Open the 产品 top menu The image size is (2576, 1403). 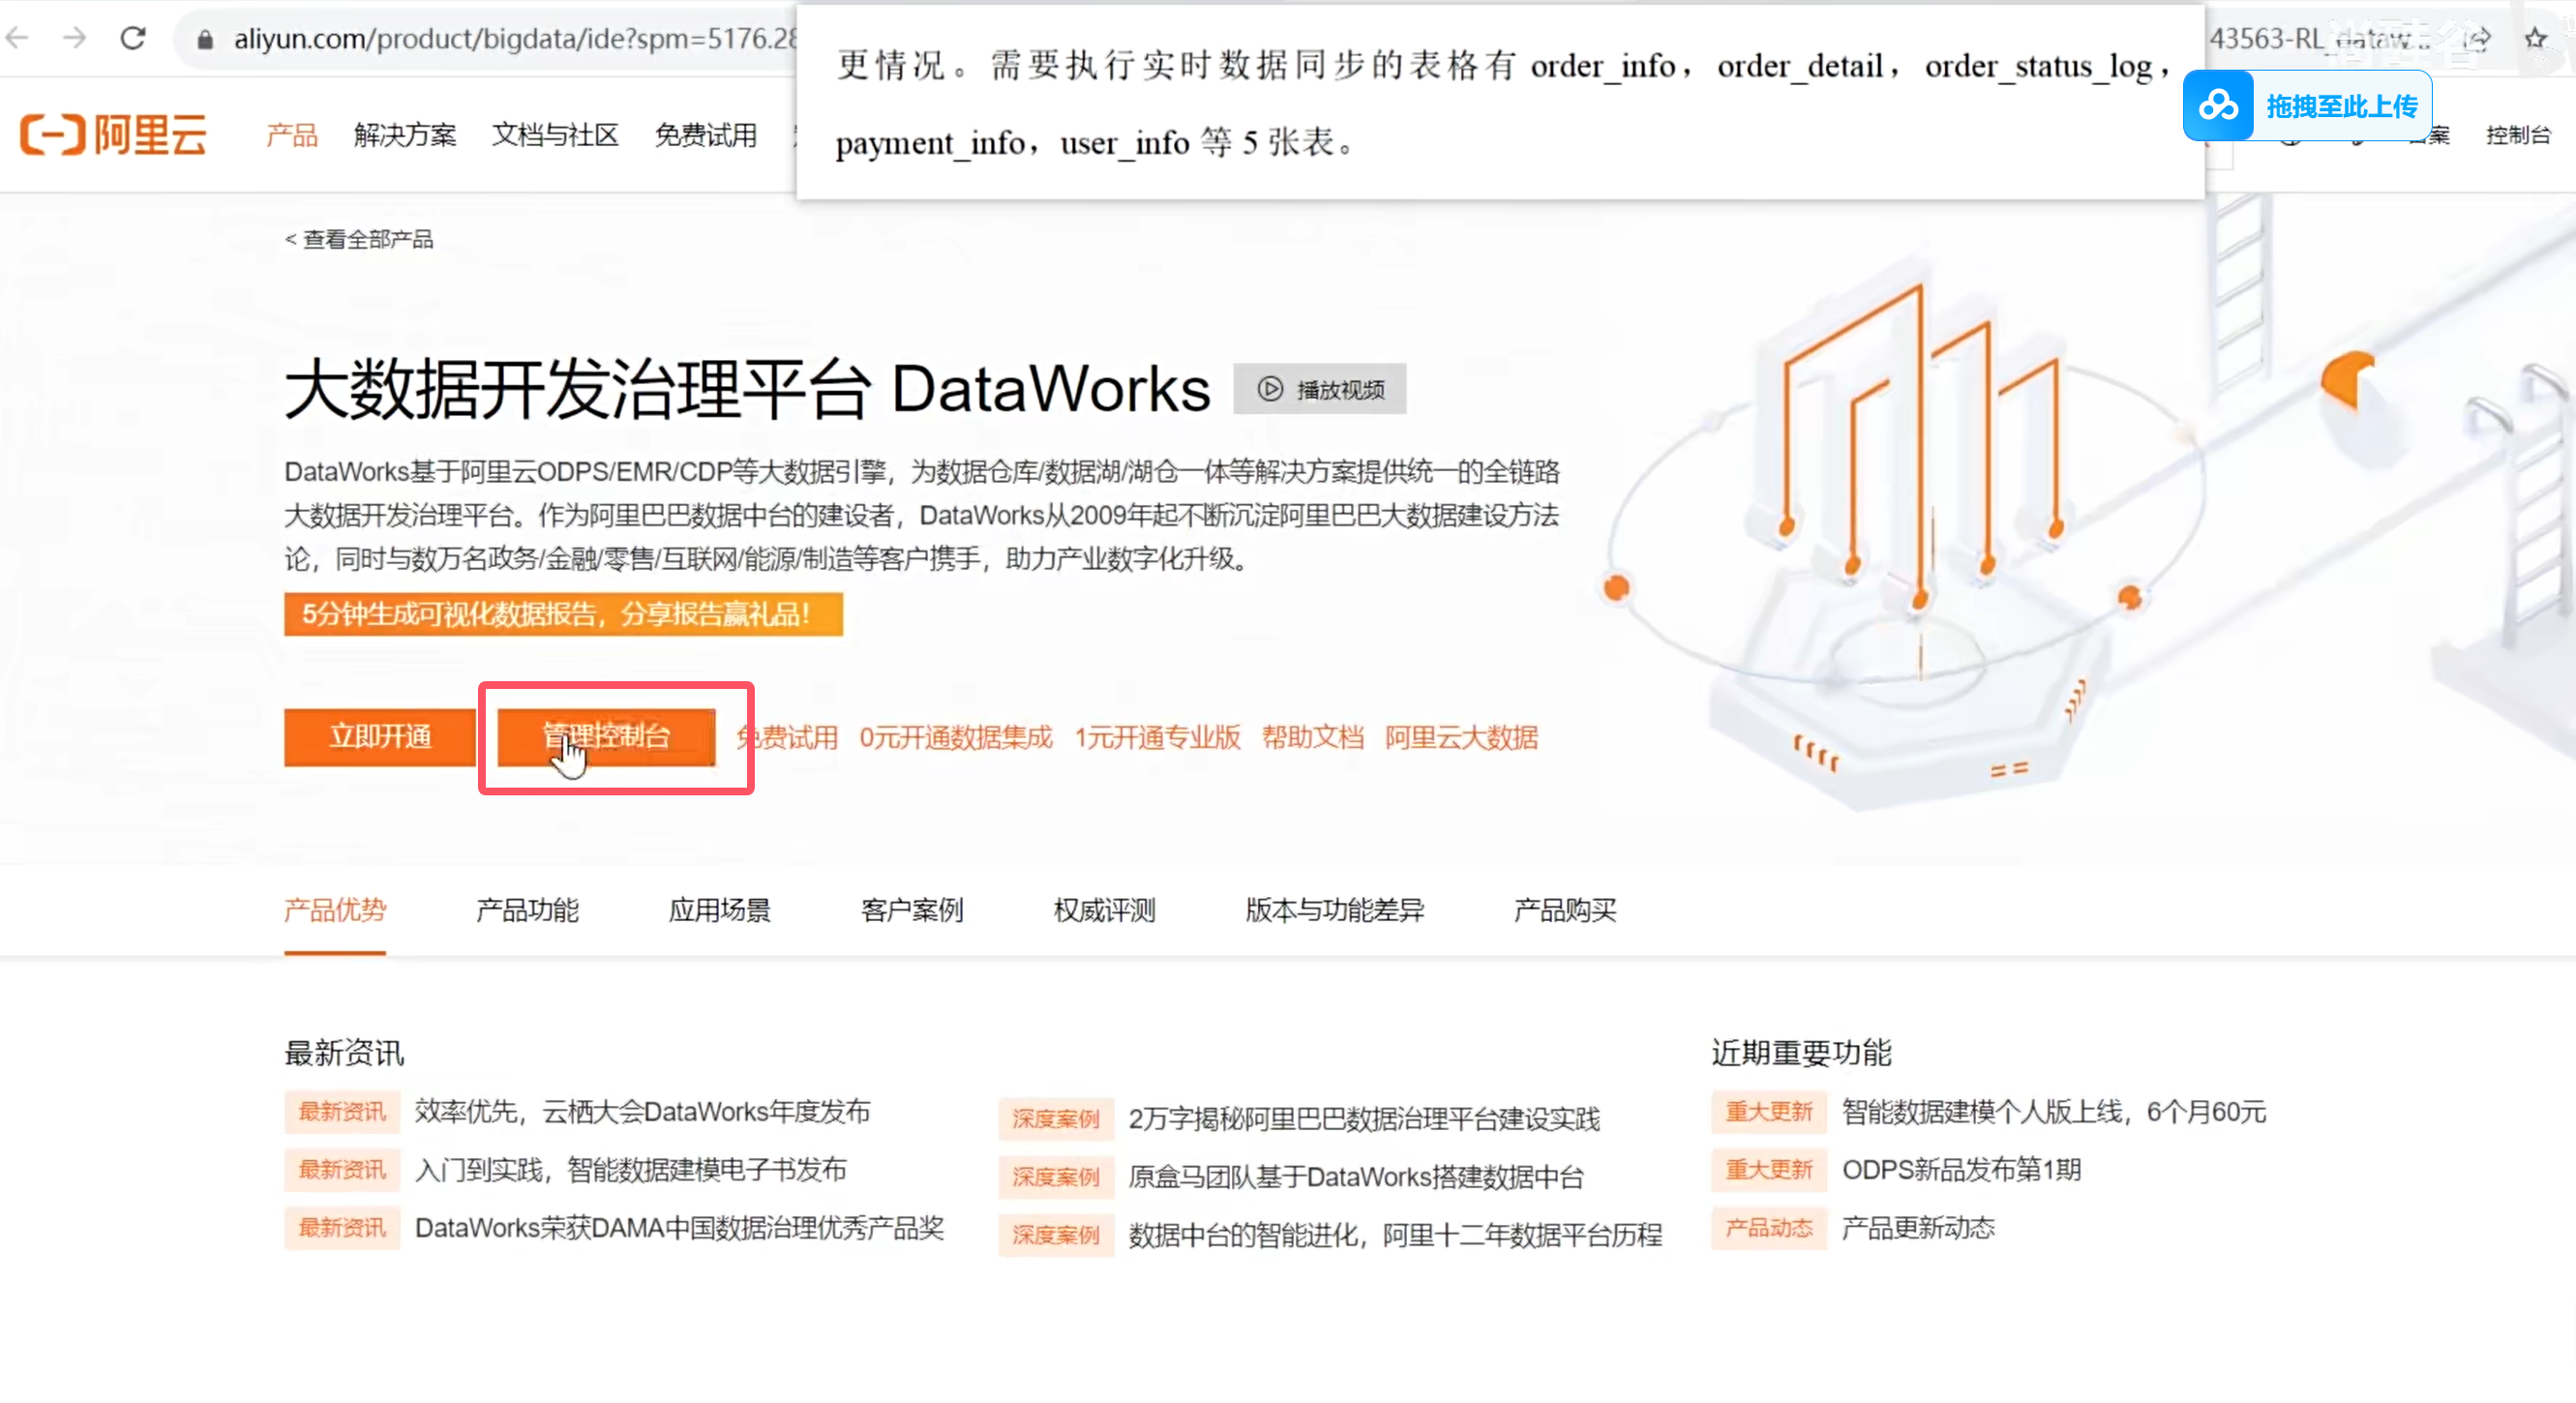(291, 135)
